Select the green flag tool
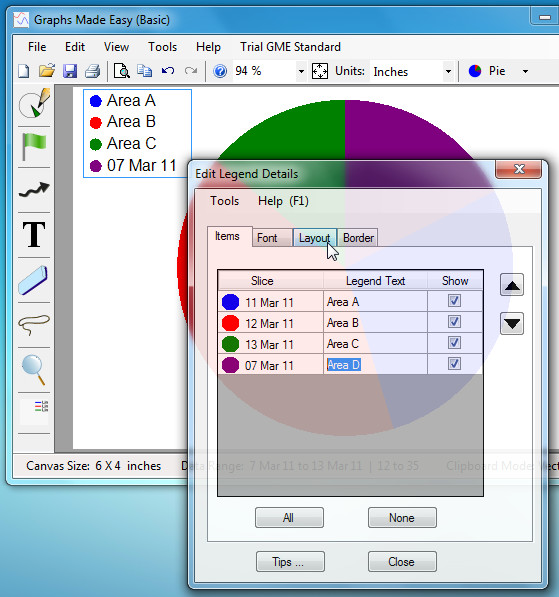Image resolution: width=559 pixels, height=597 pixels. tap(34, 147)
